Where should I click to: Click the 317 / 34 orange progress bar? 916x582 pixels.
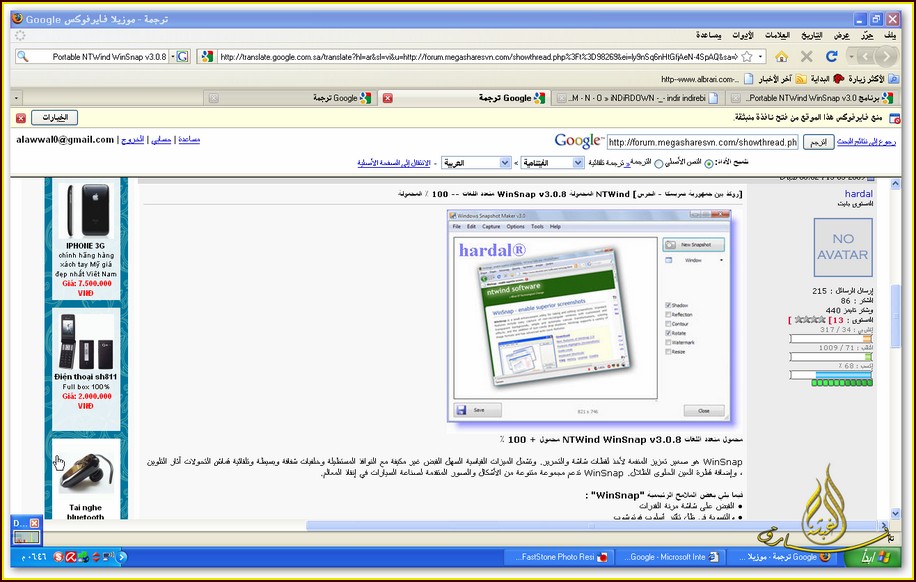(x=831, y=338)
